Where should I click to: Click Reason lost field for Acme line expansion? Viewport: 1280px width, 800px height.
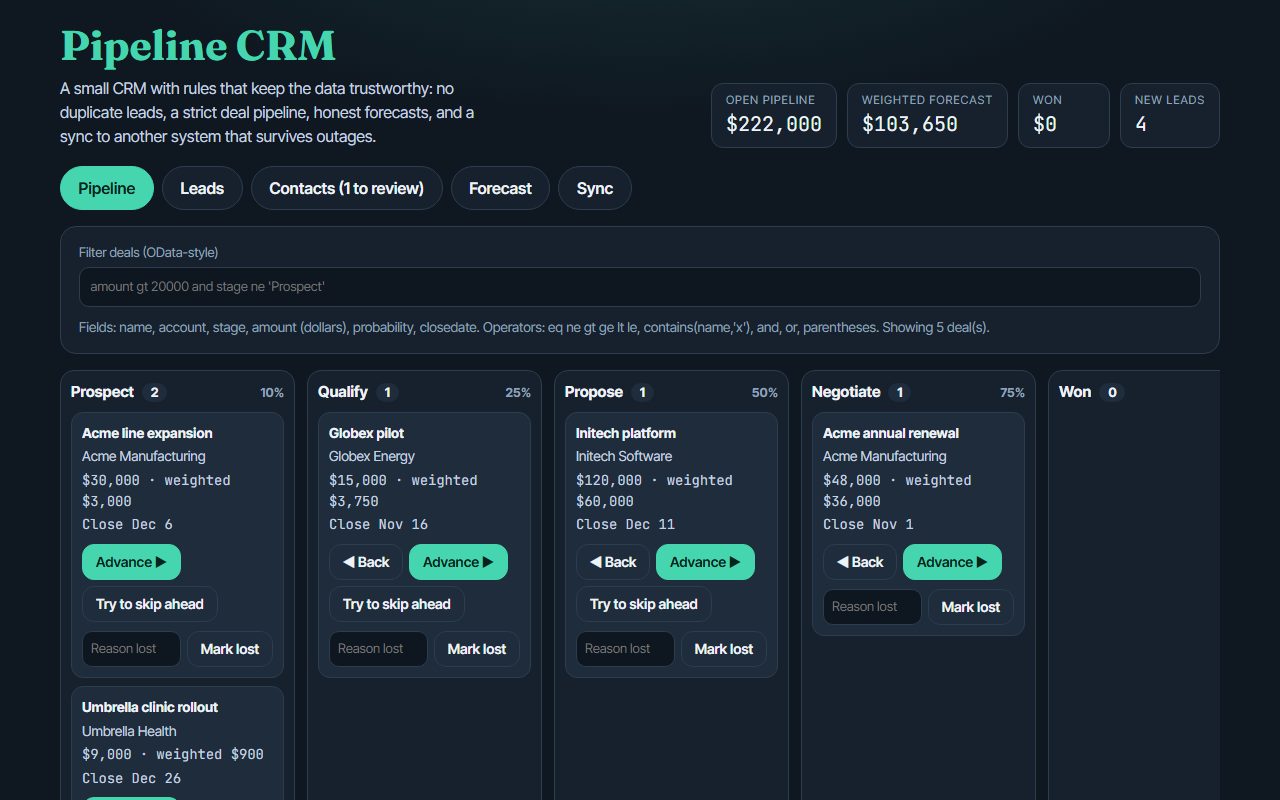[131, 649]
